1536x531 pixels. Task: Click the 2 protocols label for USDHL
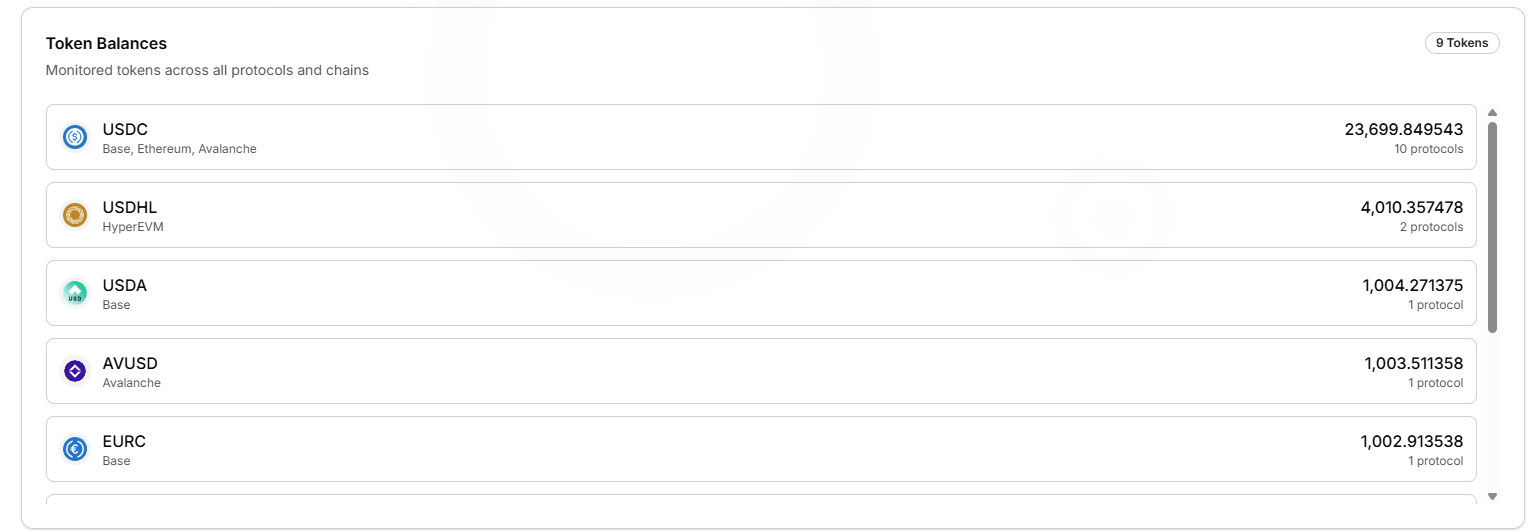pos(1431,227)
